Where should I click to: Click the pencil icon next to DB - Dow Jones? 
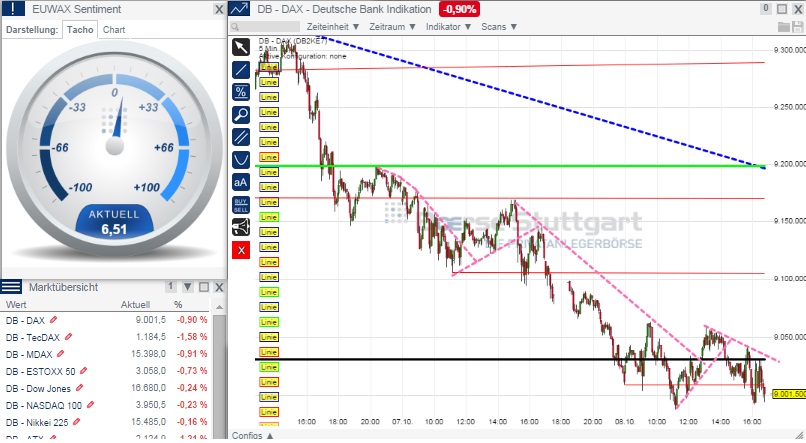[x=79, y=387]
